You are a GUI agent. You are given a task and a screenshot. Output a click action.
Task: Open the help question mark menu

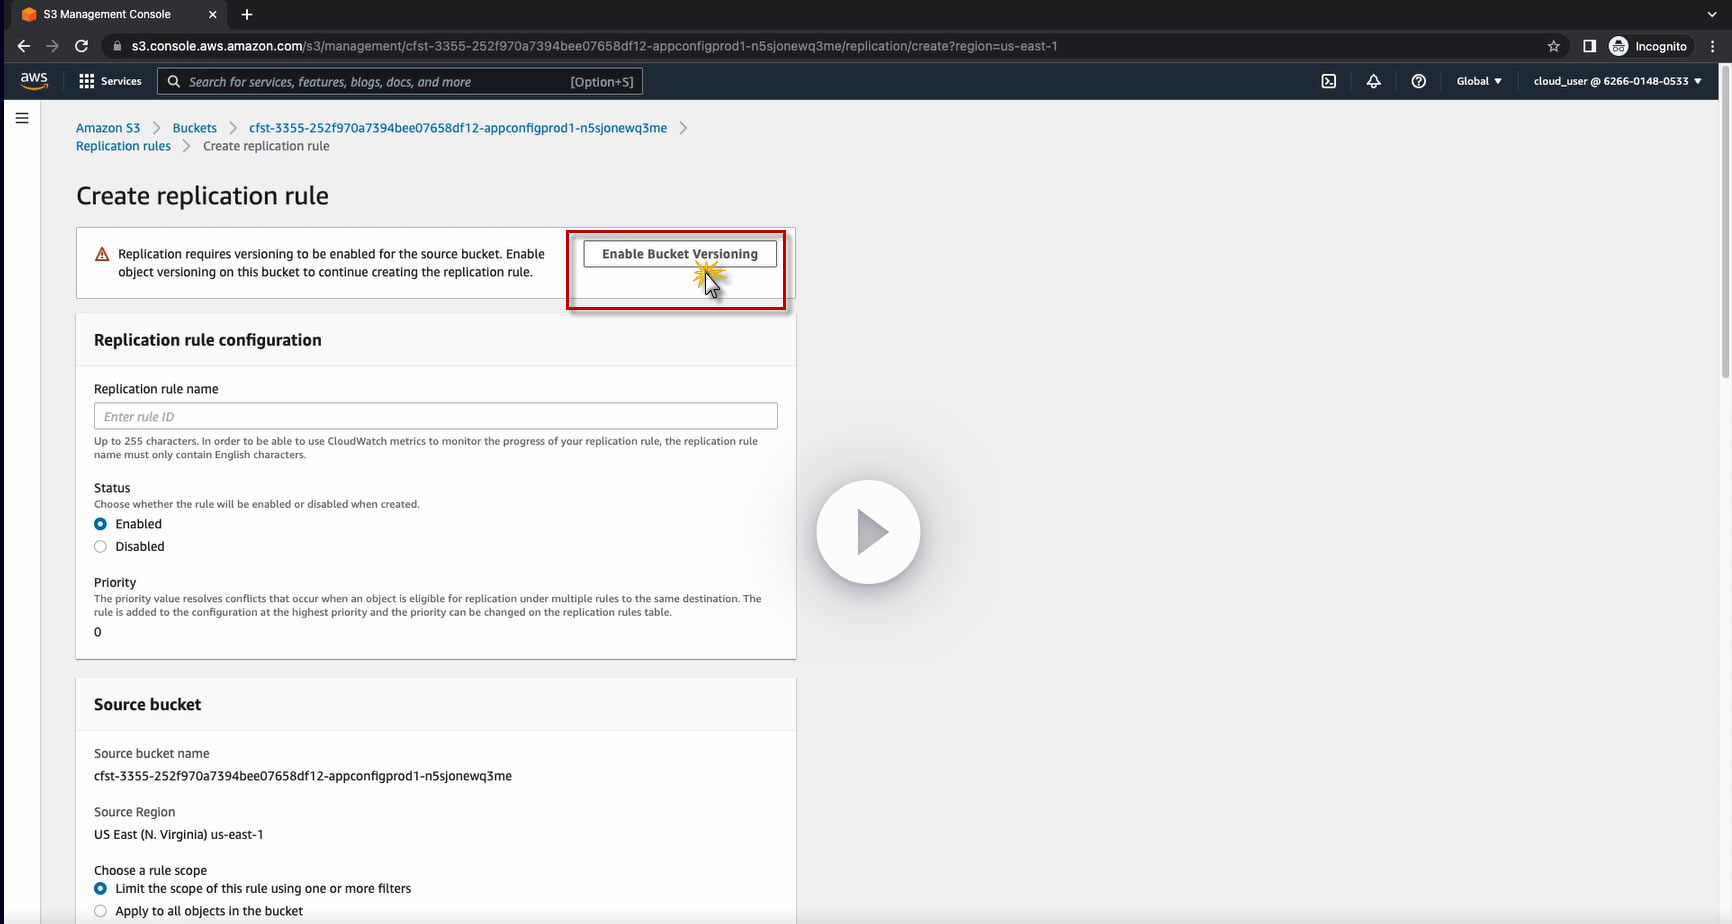click(x=1418, y=81)
